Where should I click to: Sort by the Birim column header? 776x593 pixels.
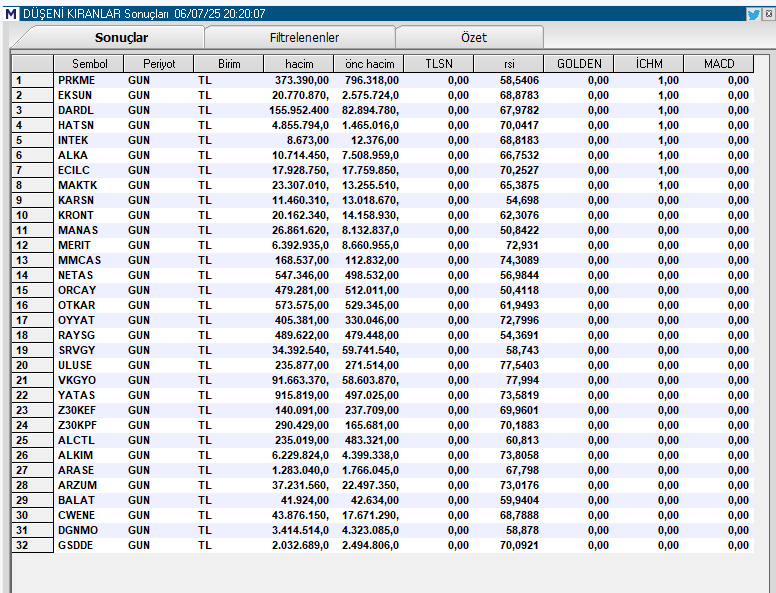point(229,64)
